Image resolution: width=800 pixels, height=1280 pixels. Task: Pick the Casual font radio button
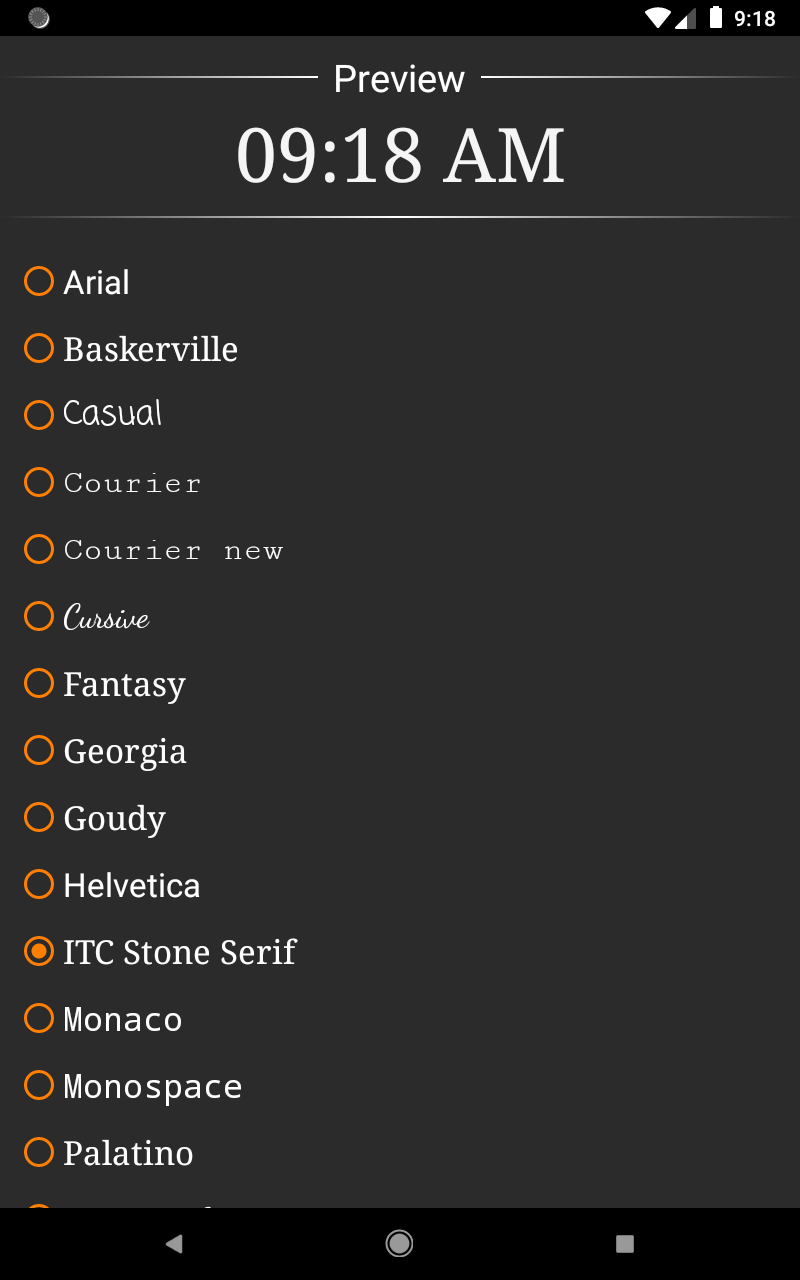pyautogui.click(x=39, y=415)
